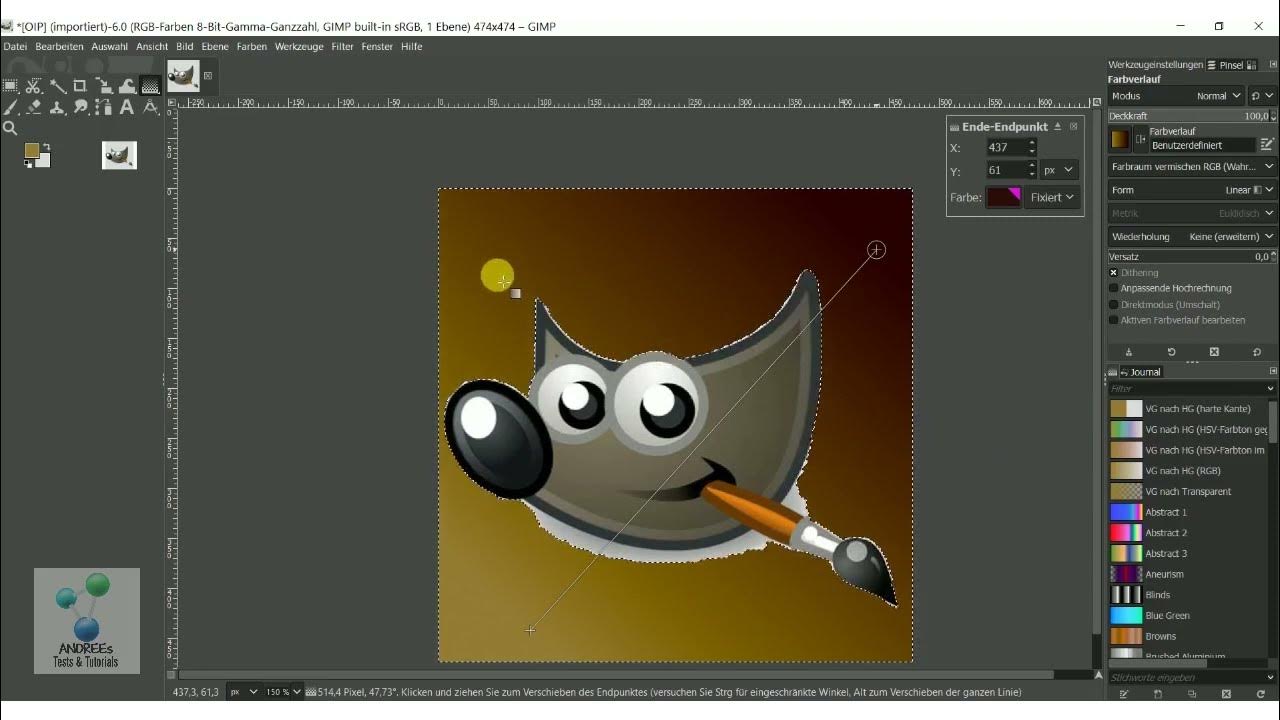Viewport: 1280px width, 720px height.
Task: Delete tool preset icon below options
Action: [1214, 352]
